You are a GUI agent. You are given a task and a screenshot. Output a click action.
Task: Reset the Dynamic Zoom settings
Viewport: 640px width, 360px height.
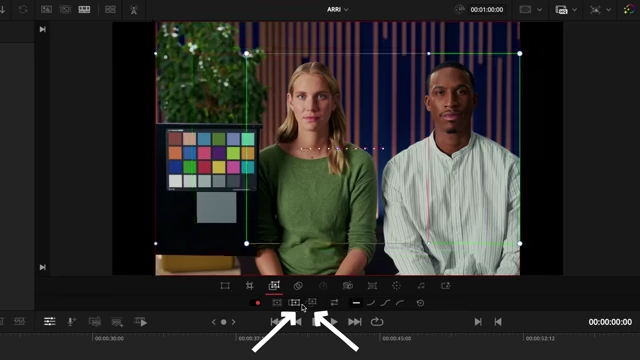420,303
